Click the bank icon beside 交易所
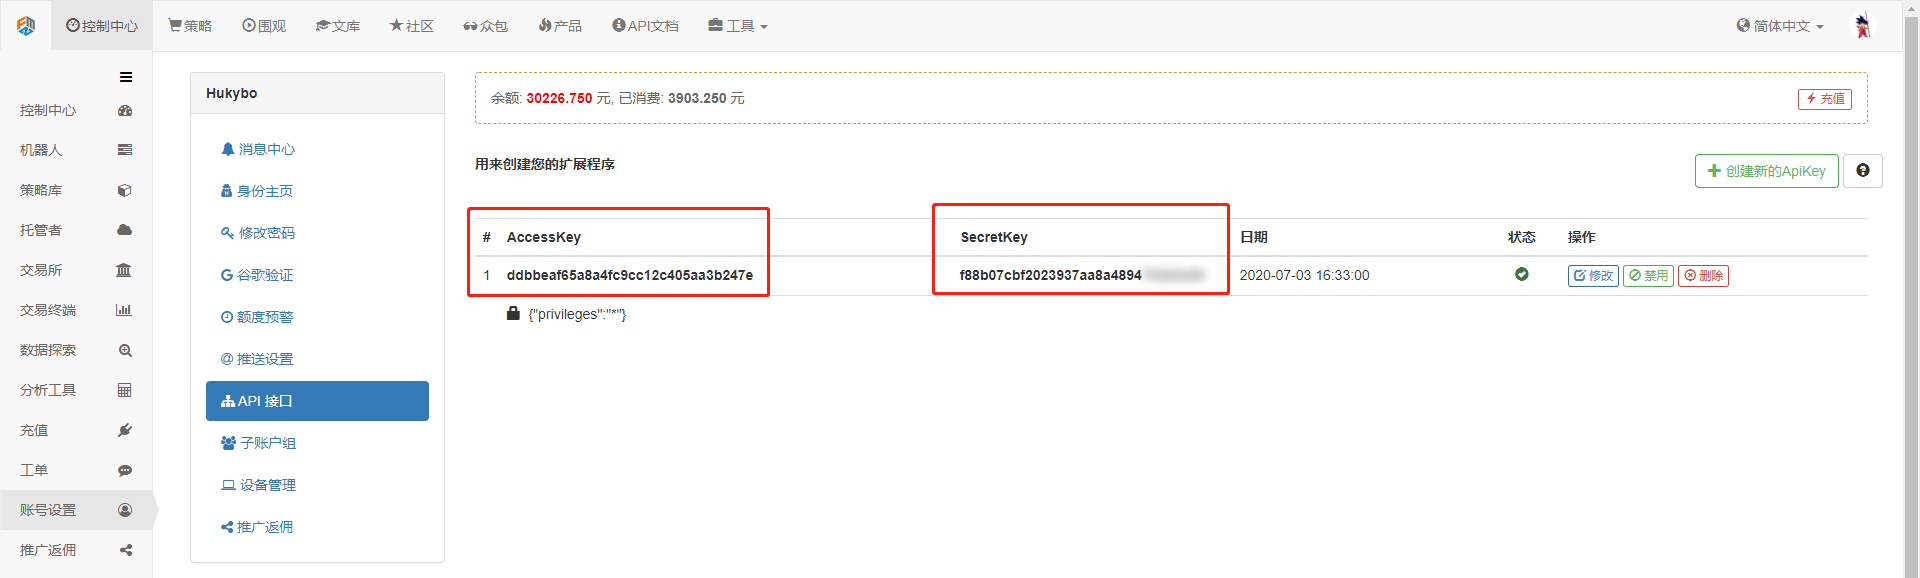This screenshot has height=578, width=1920. pos(124,270)
